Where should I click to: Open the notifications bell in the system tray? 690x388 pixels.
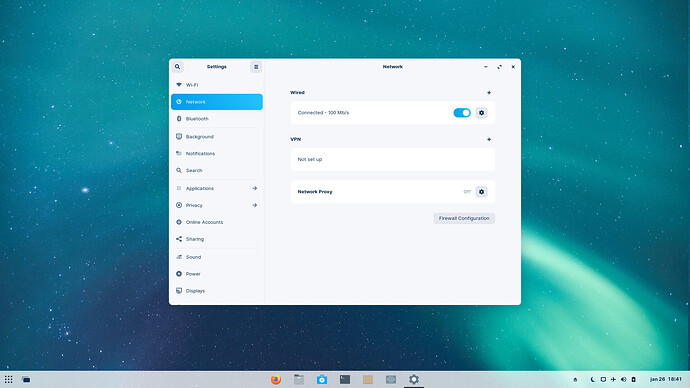tap(575, 379)
